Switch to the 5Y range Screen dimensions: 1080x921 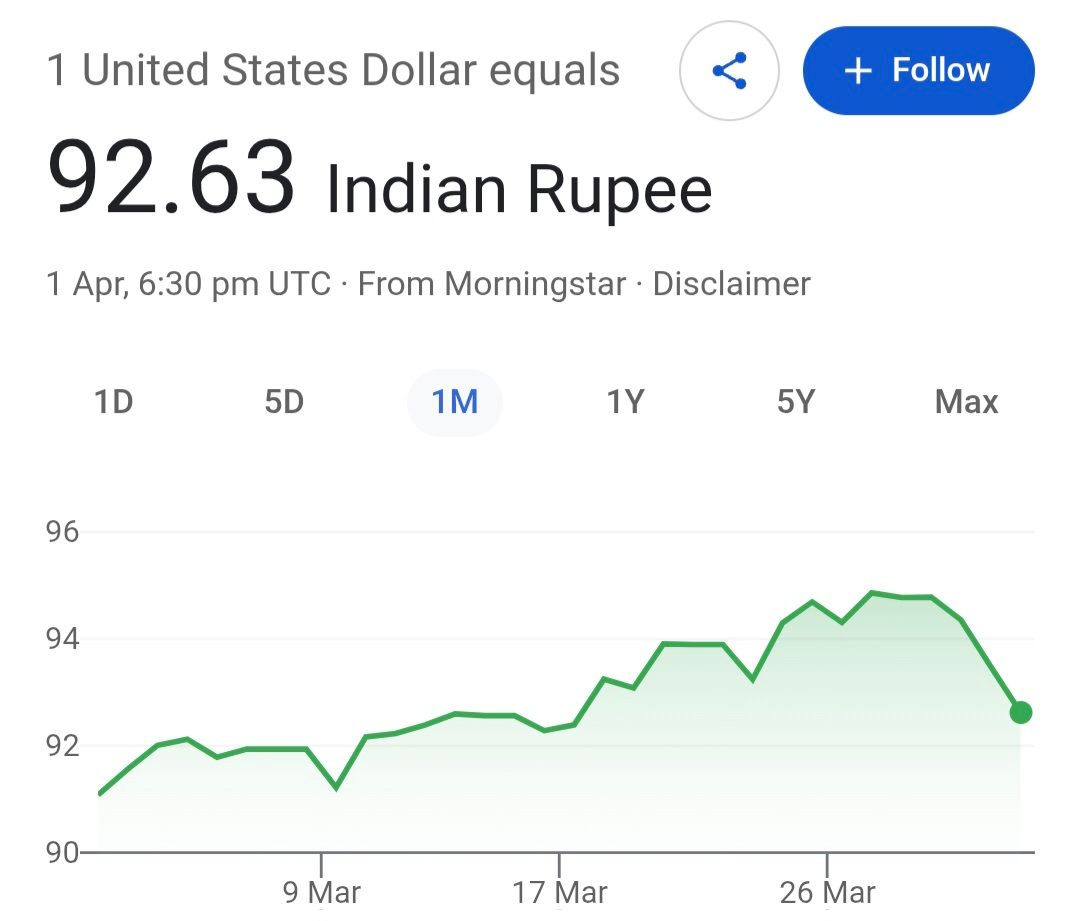click(x=796, y=402)
